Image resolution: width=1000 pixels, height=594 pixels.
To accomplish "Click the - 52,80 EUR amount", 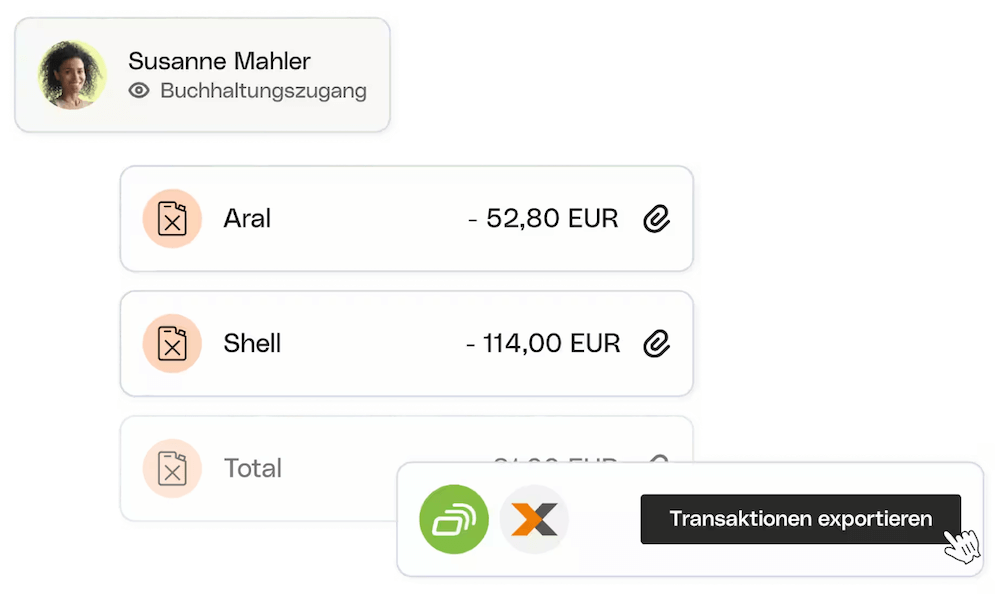I will pyautogui.click(x=543, y=218).
